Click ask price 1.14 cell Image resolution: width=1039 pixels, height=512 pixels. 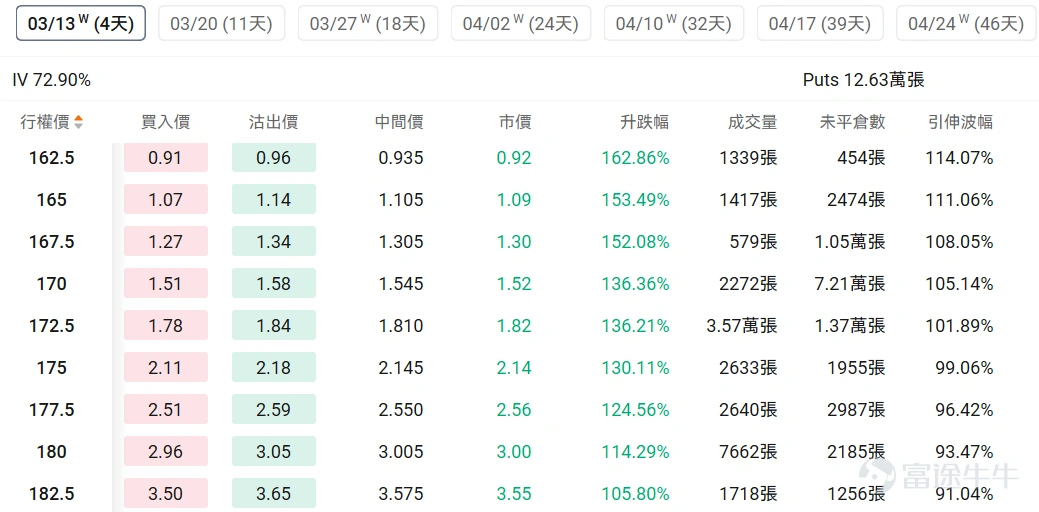(274, 199)
